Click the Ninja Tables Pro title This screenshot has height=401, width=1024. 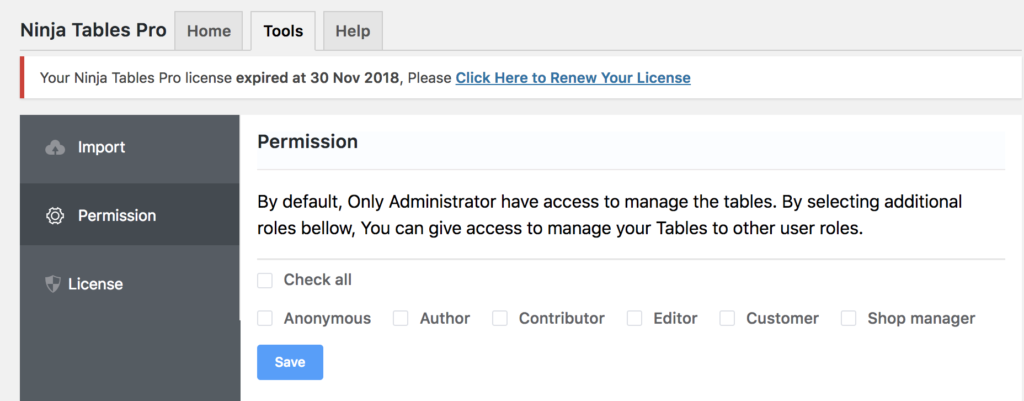[93, 30]
